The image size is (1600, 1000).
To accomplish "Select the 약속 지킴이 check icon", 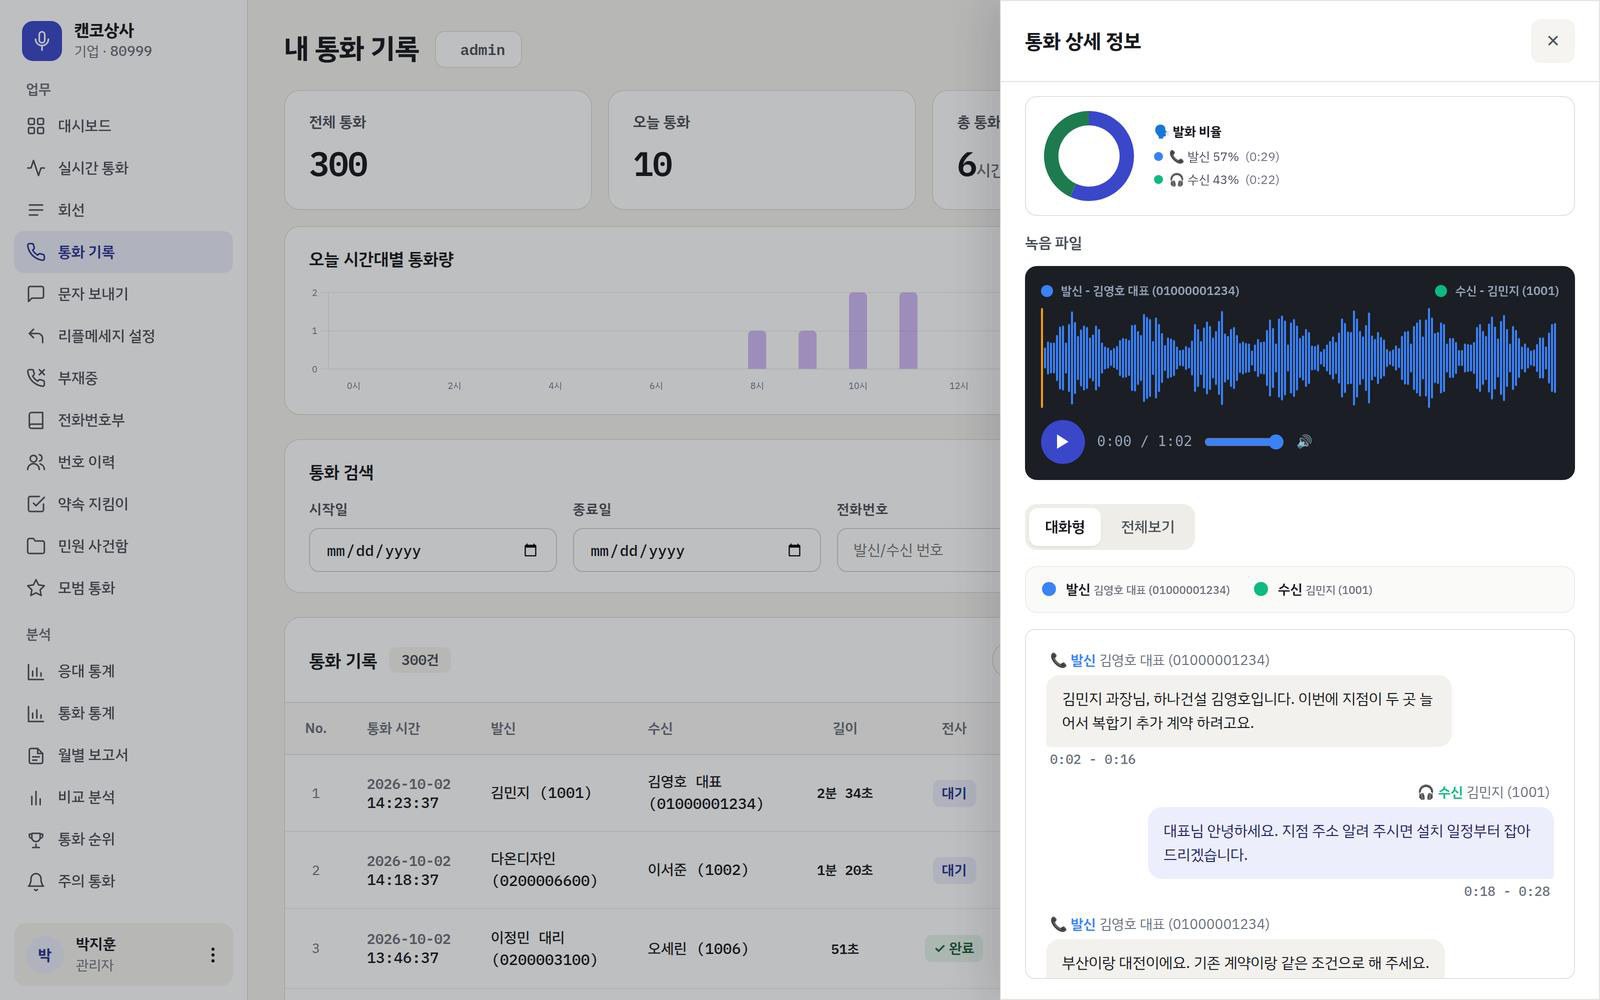I will [36, 504].
